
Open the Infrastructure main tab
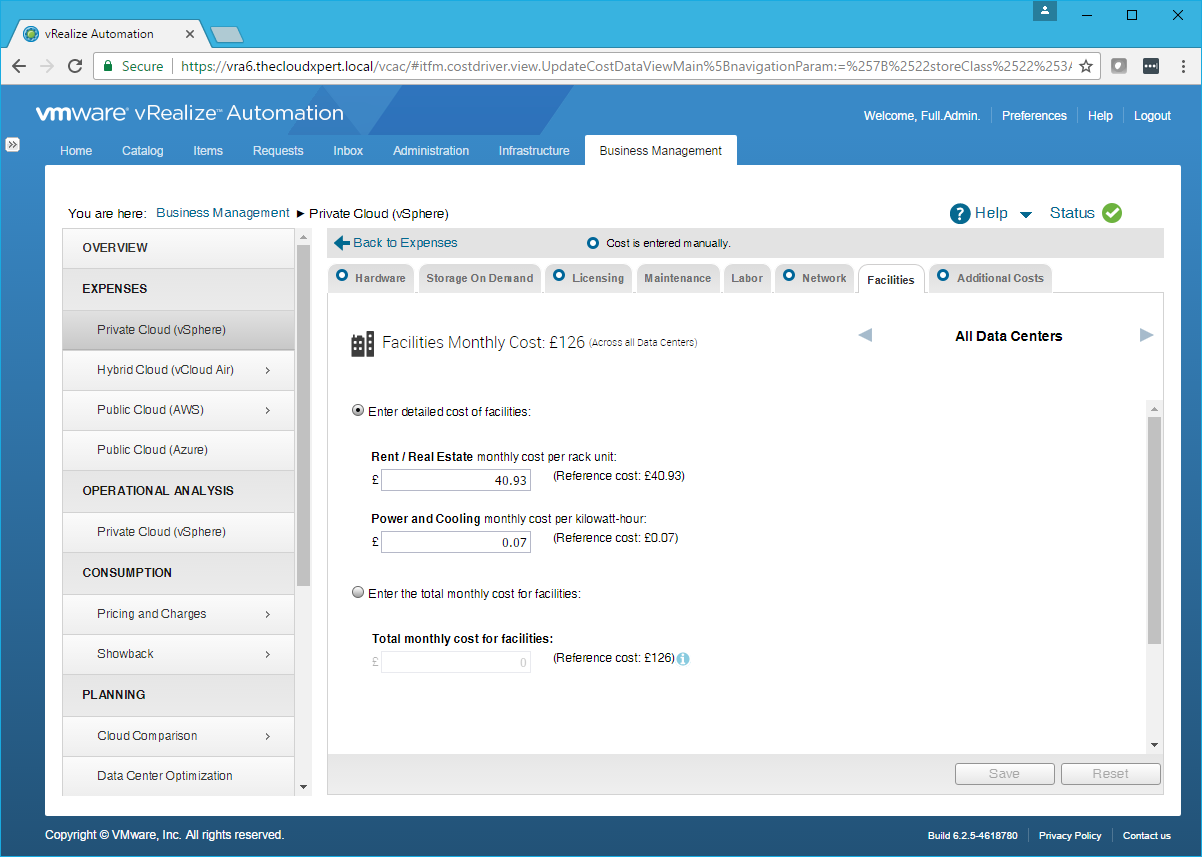coord(534,151)
